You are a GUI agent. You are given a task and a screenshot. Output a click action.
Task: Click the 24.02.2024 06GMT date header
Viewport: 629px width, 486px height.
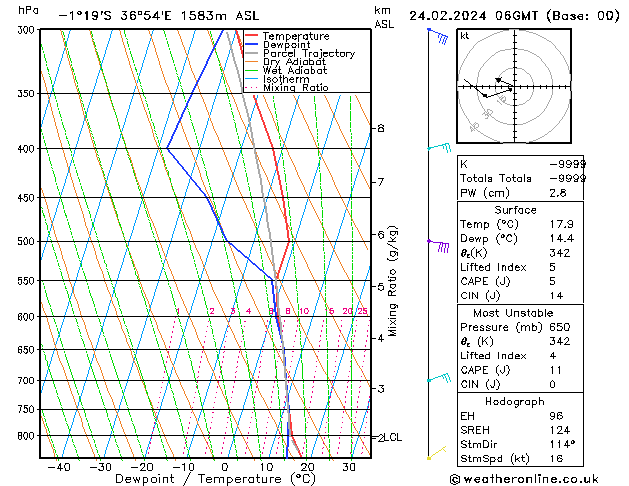[x=510, y=16]
